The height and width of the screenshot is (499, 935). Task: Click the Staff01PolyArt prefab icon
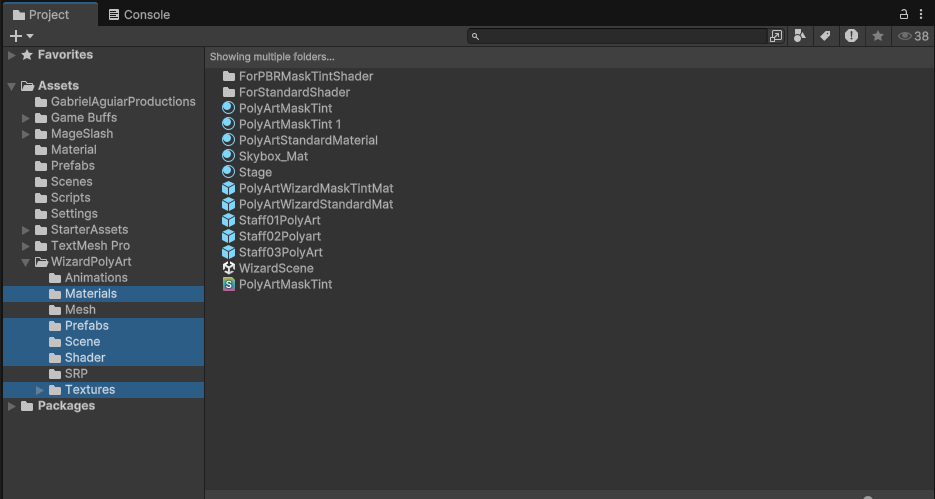[x=228, y=220]
